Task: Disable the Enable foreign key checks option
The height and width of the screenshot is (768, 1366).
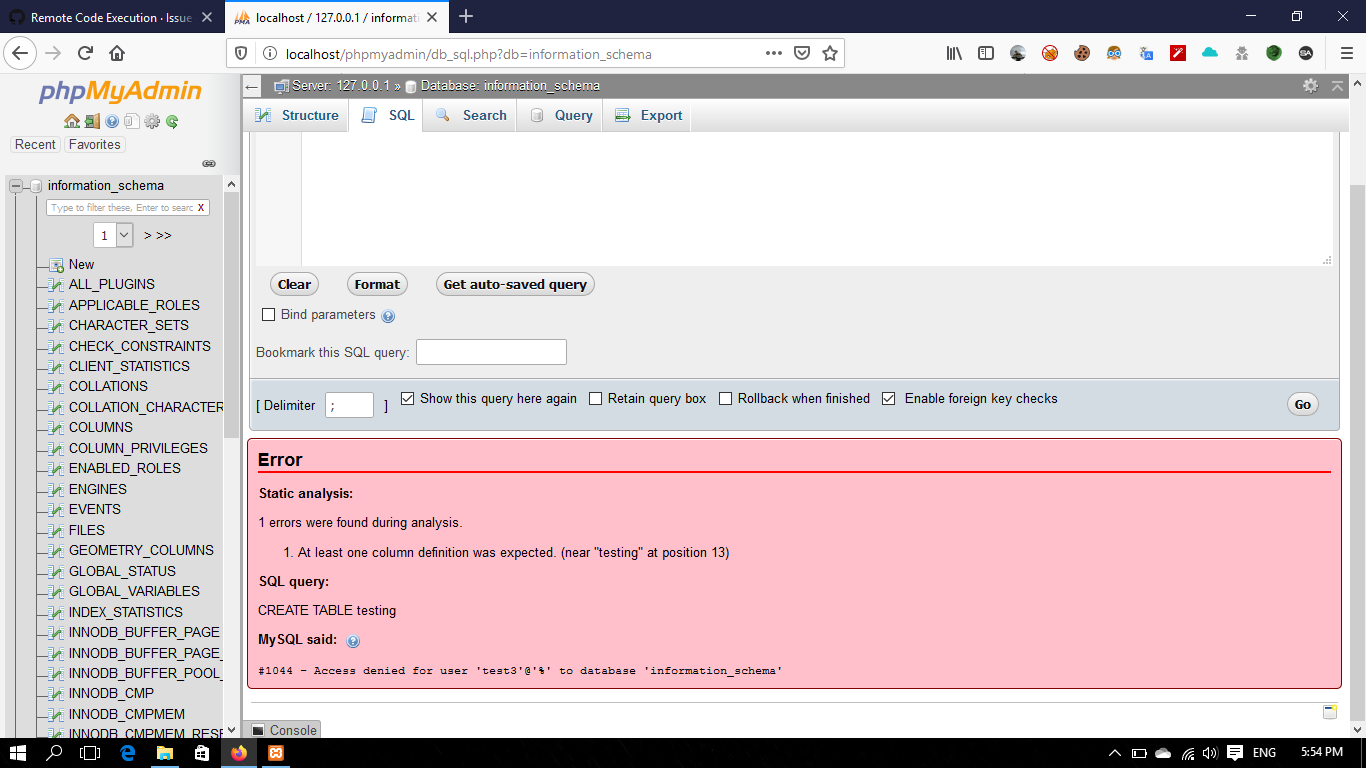Action: [x=889, y=398]
